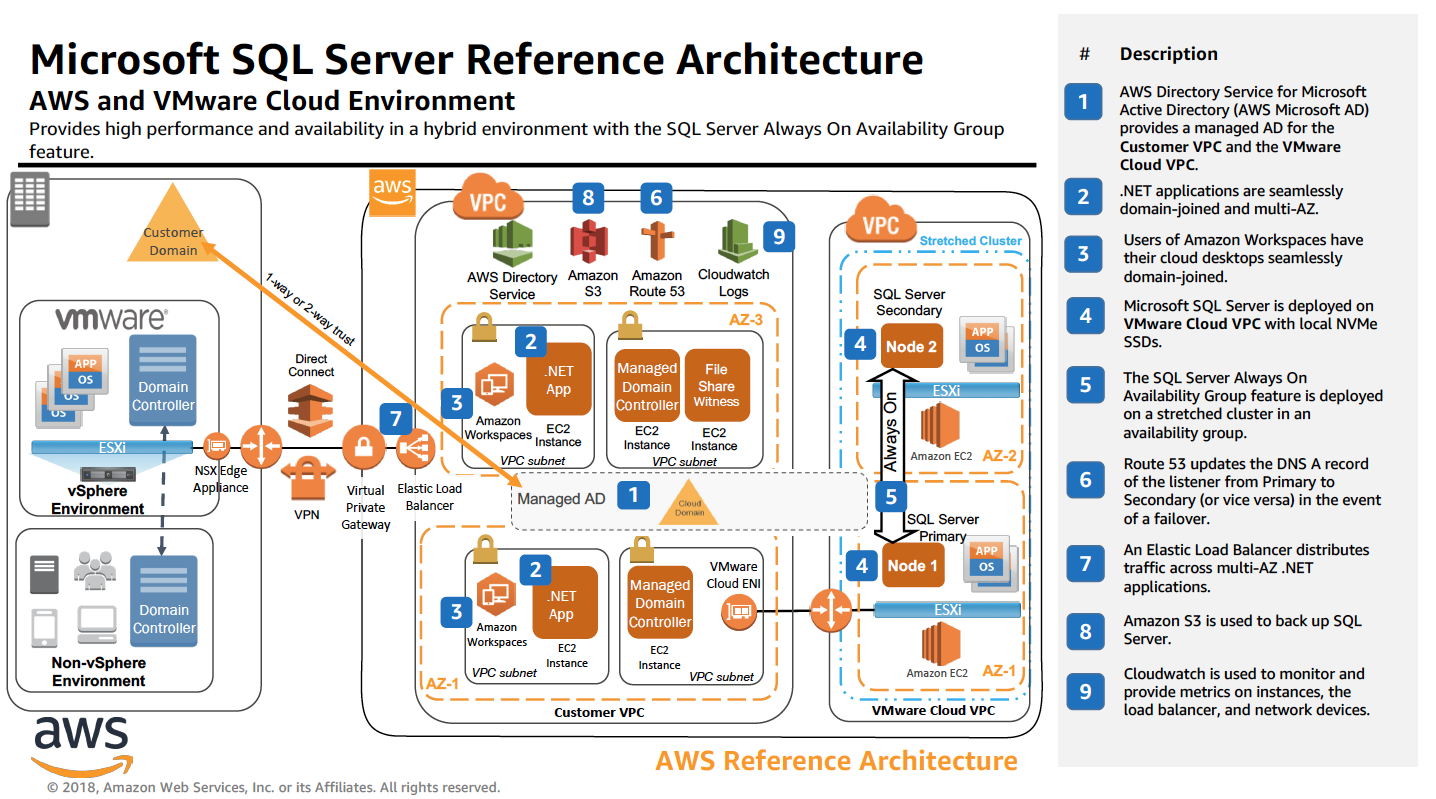The height and width of the screenshot is (799, 1436).
Task: Select the File Share Witness box
Action: coord(716,385)
